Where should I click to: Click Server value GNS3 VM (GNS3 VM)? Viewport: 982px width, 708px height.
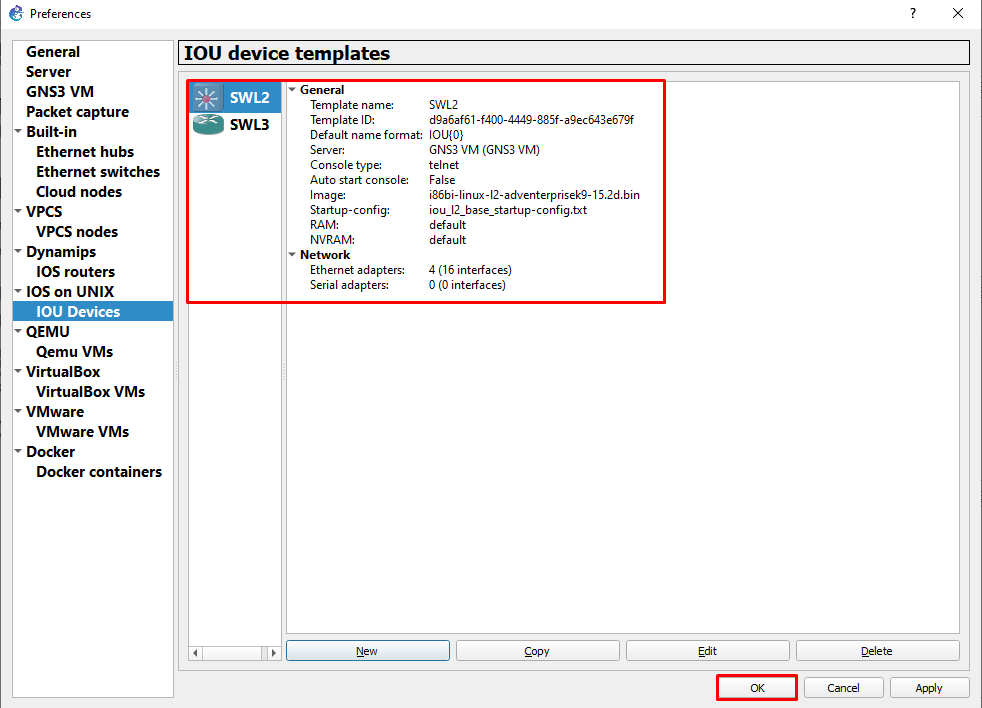tap(484, 150)
